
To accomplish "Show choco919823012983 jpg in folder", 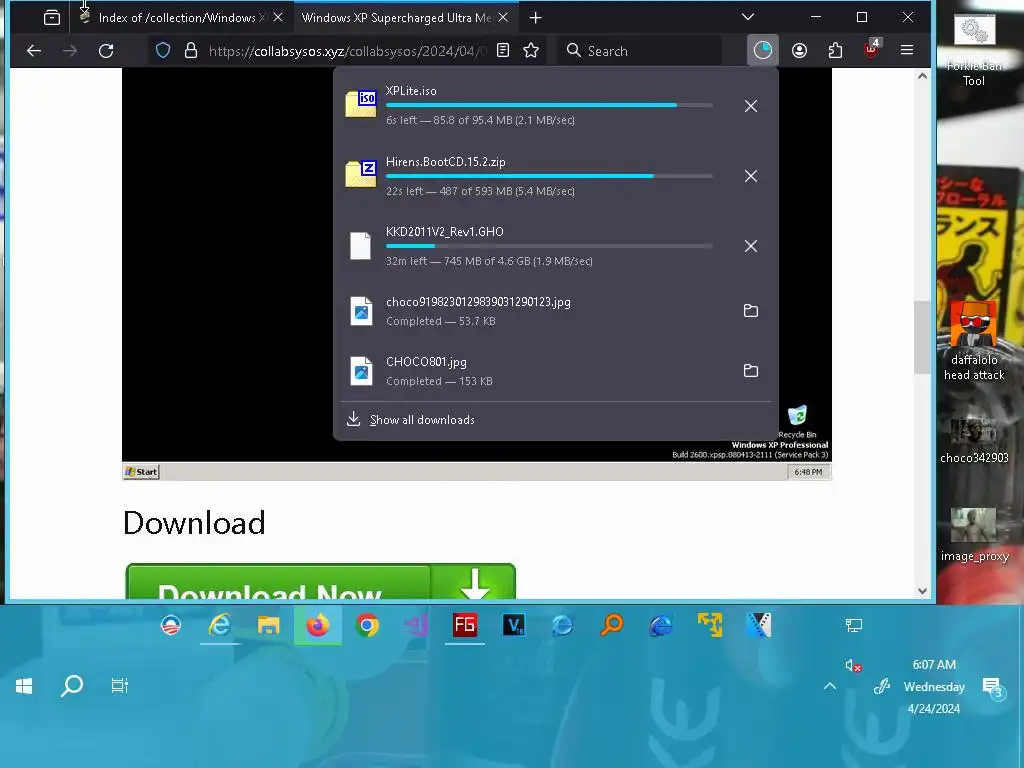I will click(751, 311).
